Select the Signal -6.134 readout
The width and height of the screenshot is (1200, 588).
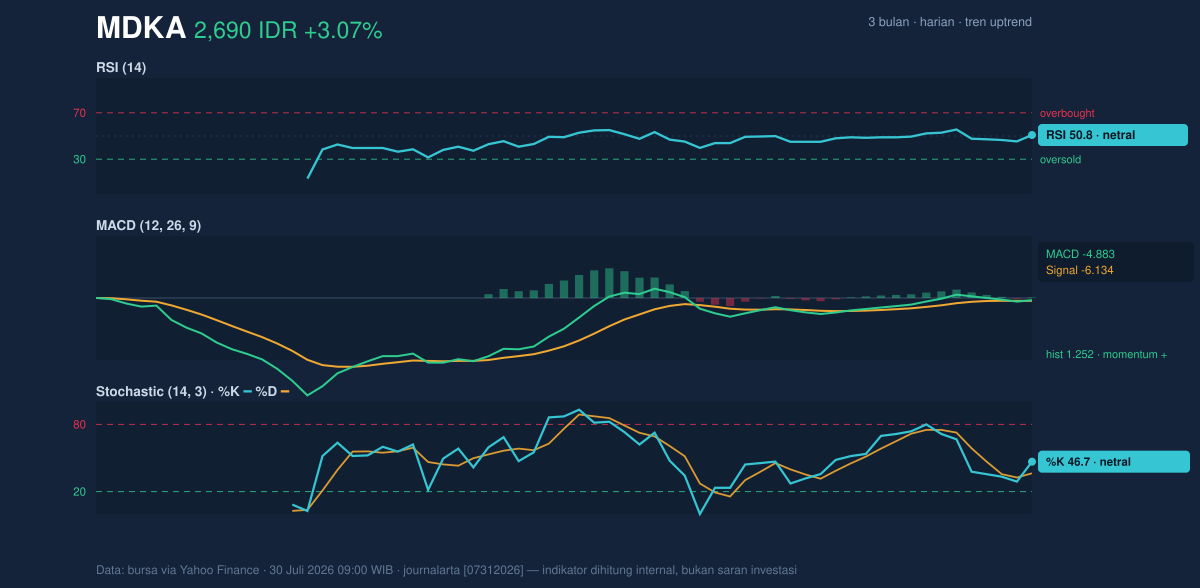(1080, 270)
